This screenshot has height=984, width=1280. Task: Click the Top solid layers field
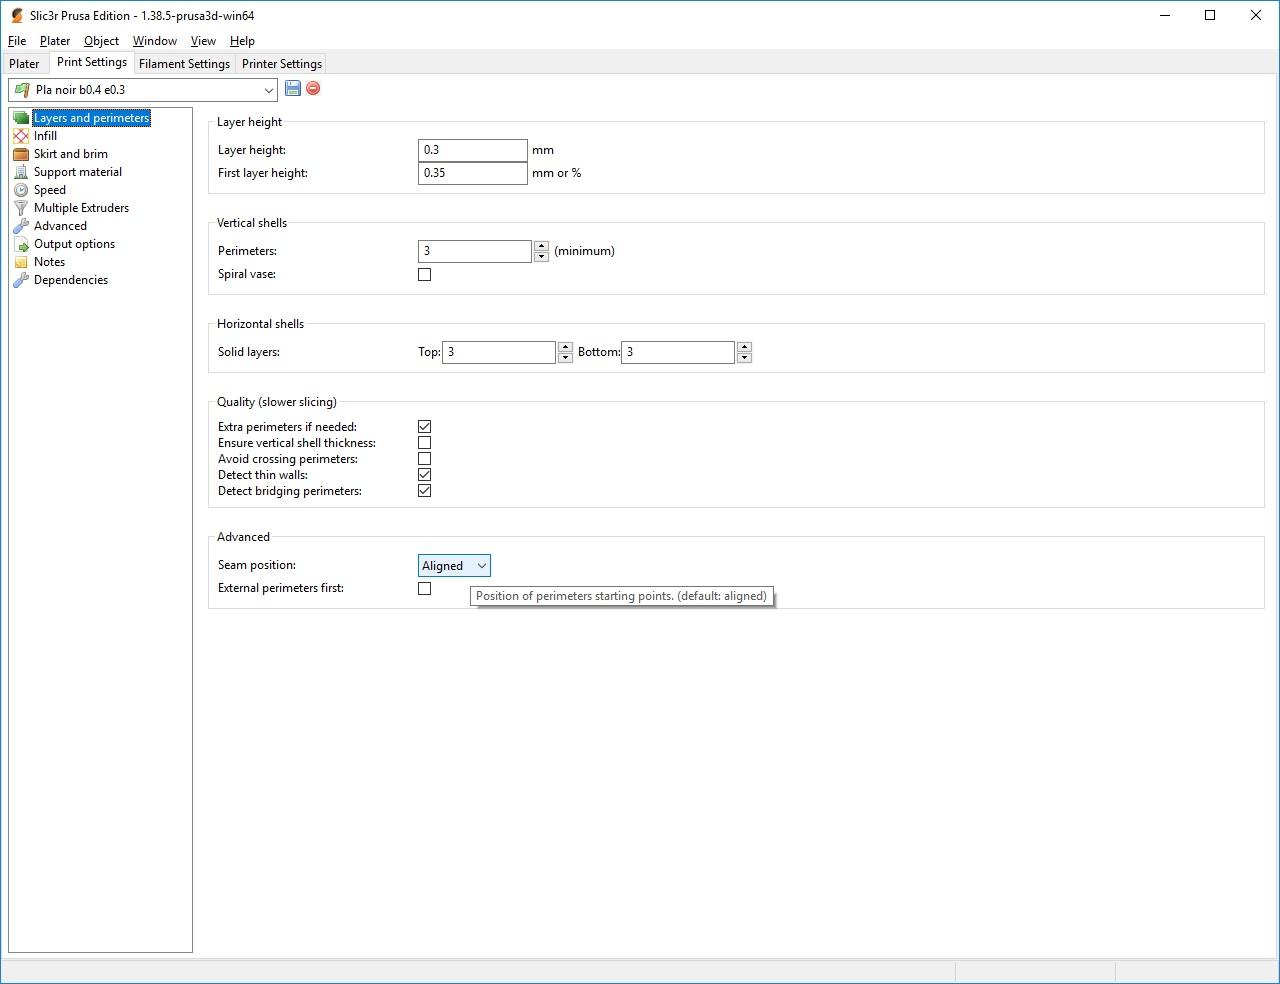click(x=499, y=352)
